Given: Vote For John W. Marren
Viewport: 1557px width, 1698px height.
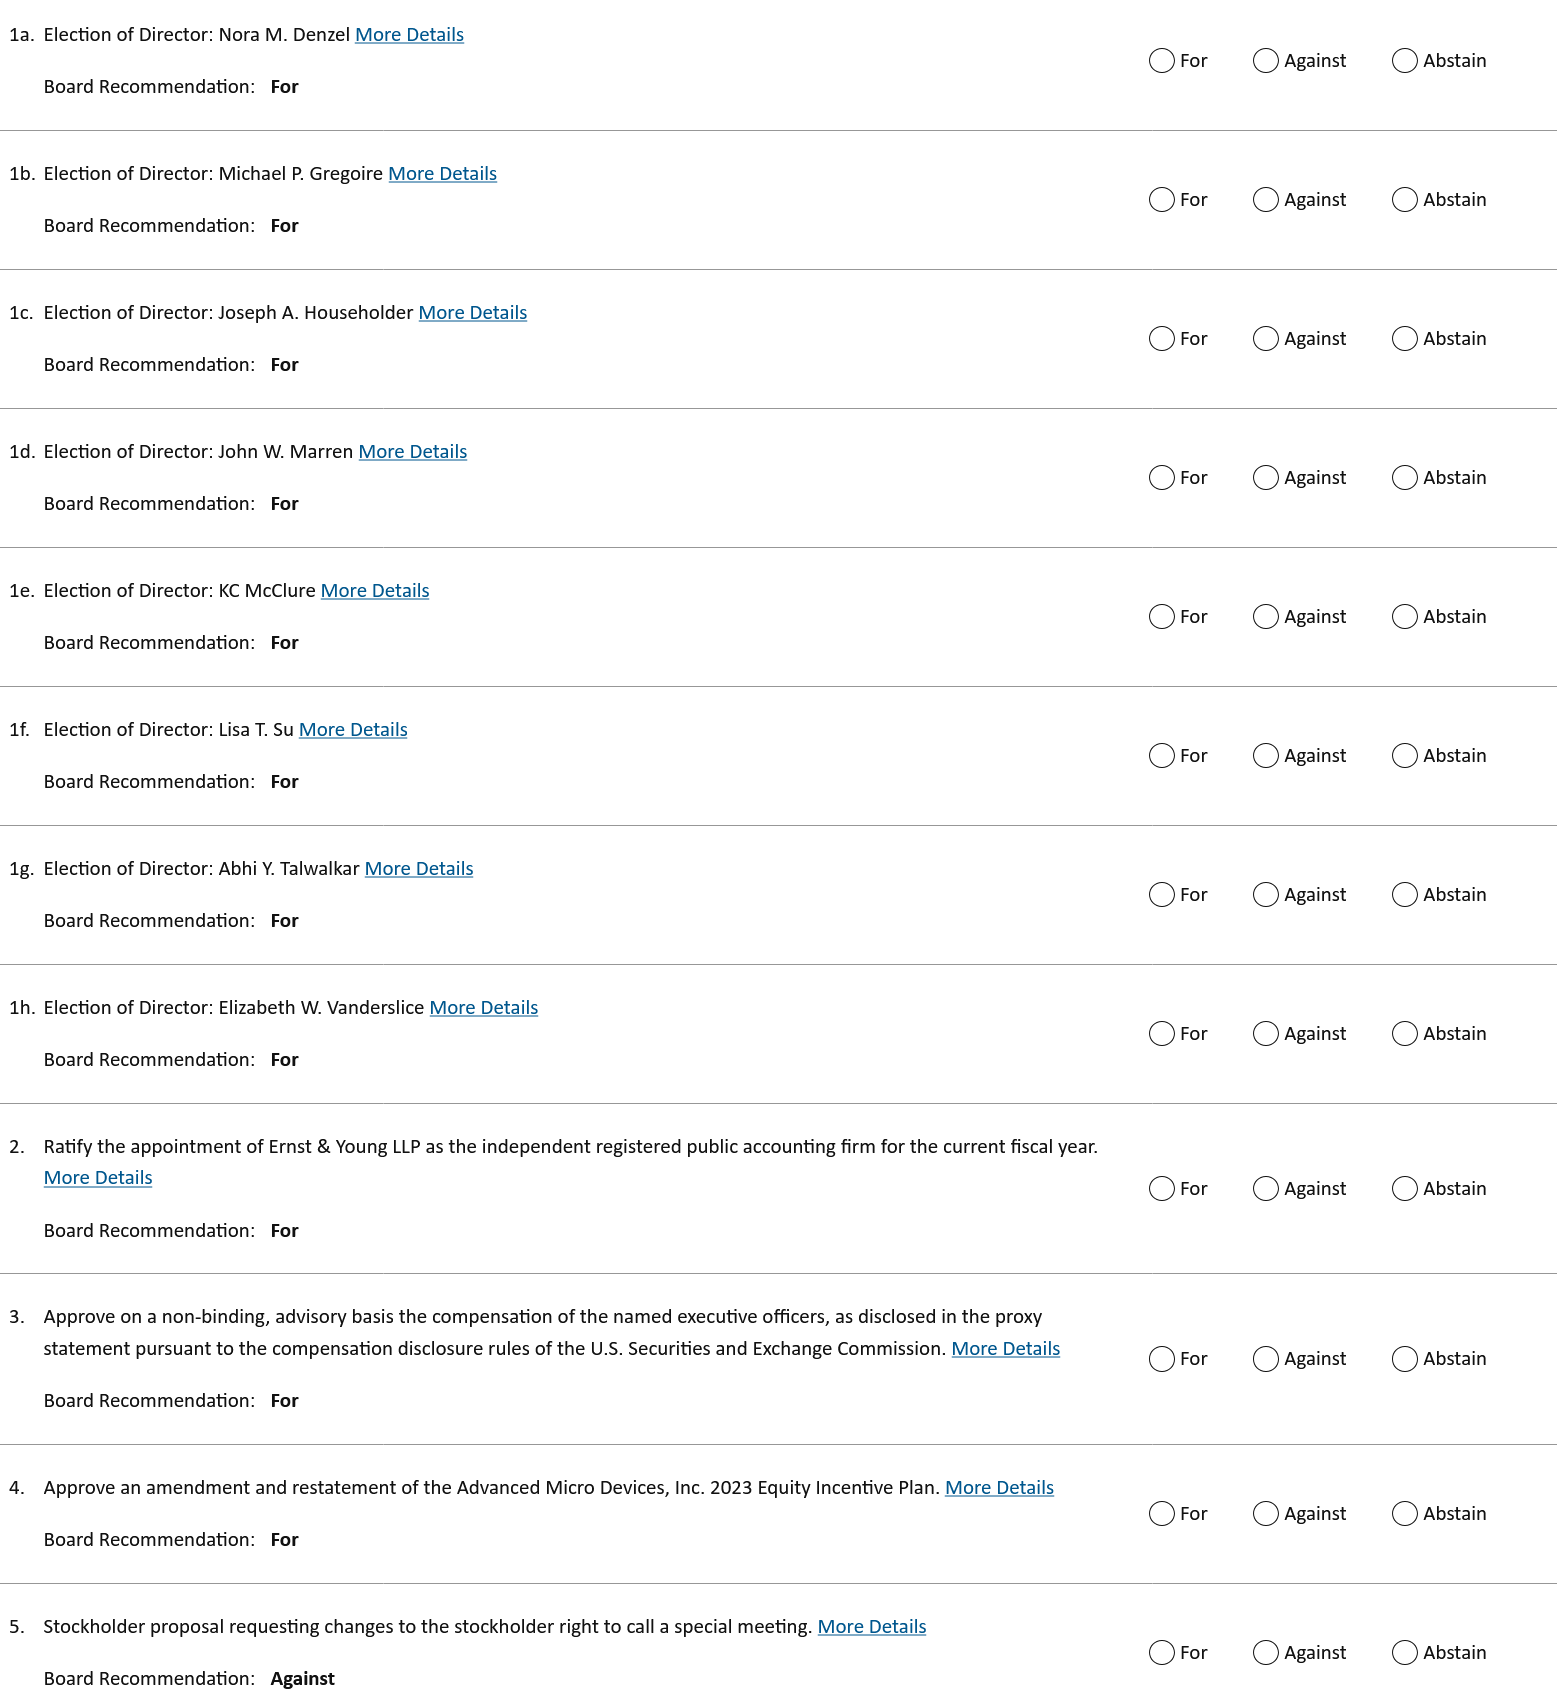Looking at the screenshot, I should (x=1161, y=478).
